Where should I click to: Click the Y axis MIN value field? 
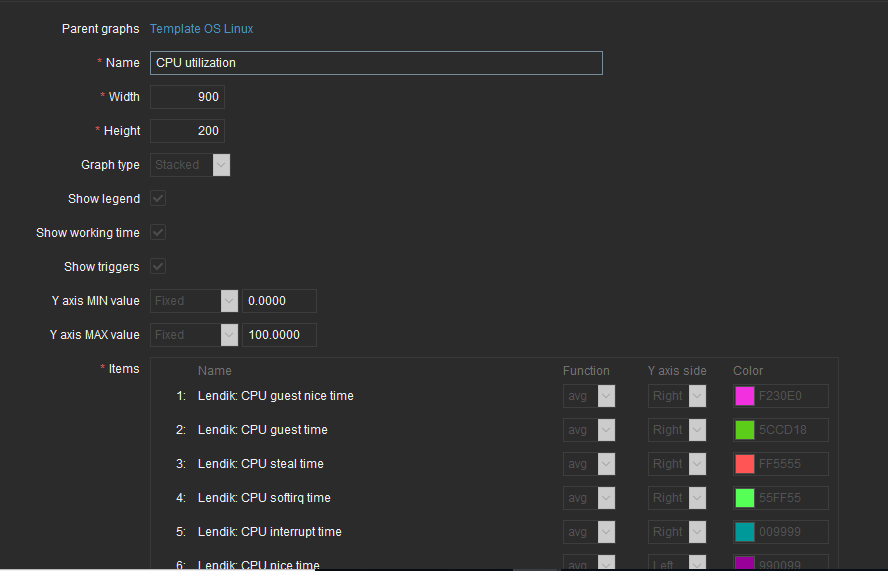pos(279,301)
